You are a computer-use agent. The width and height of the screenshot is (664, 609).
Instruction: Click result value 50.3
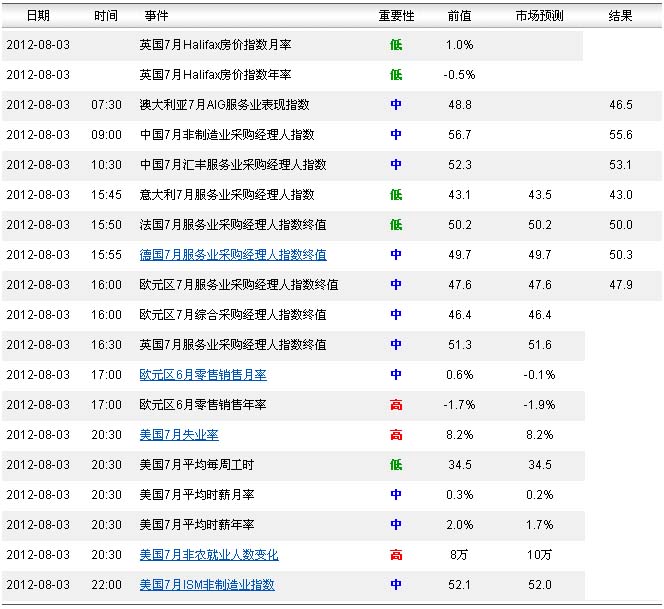pyautogui.click(x=621, y=255)
